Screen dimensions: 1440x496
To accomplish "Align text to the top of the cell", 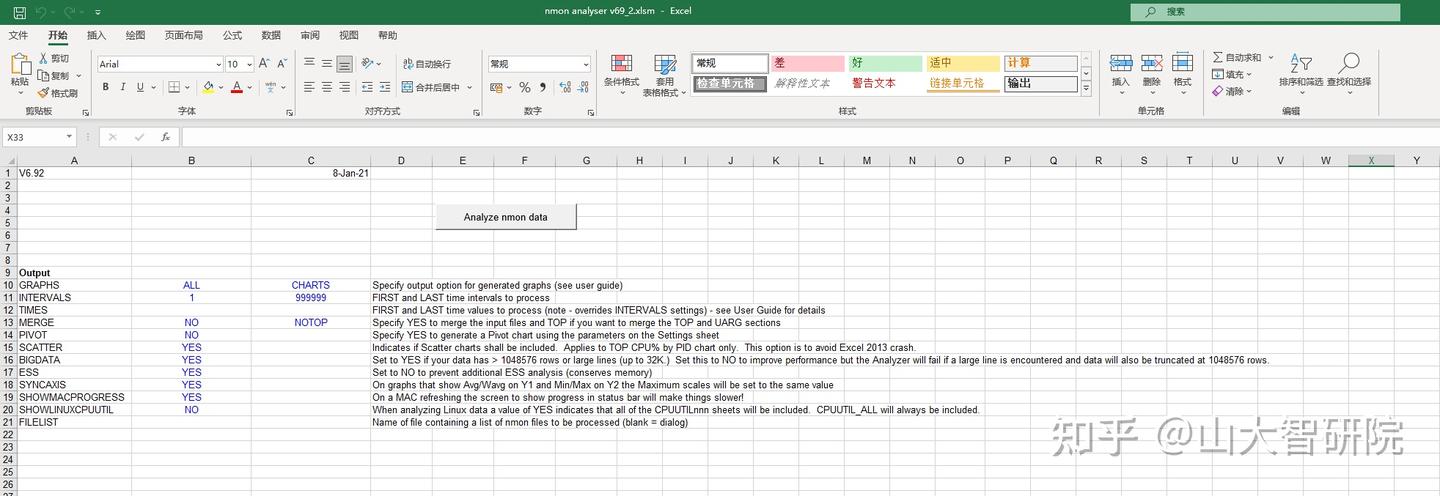I will tap(310, 63).
